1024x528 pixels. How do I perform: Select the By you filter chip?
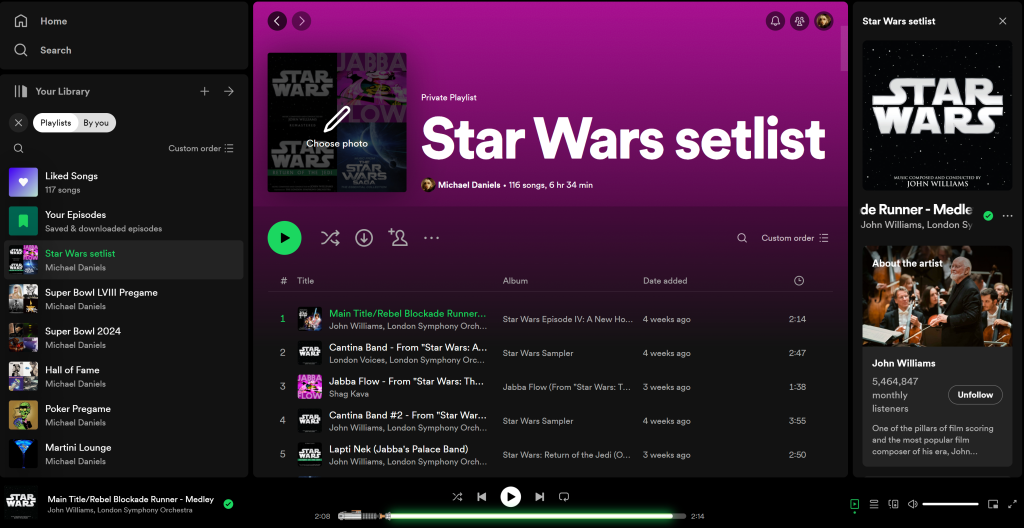point(96,123)
